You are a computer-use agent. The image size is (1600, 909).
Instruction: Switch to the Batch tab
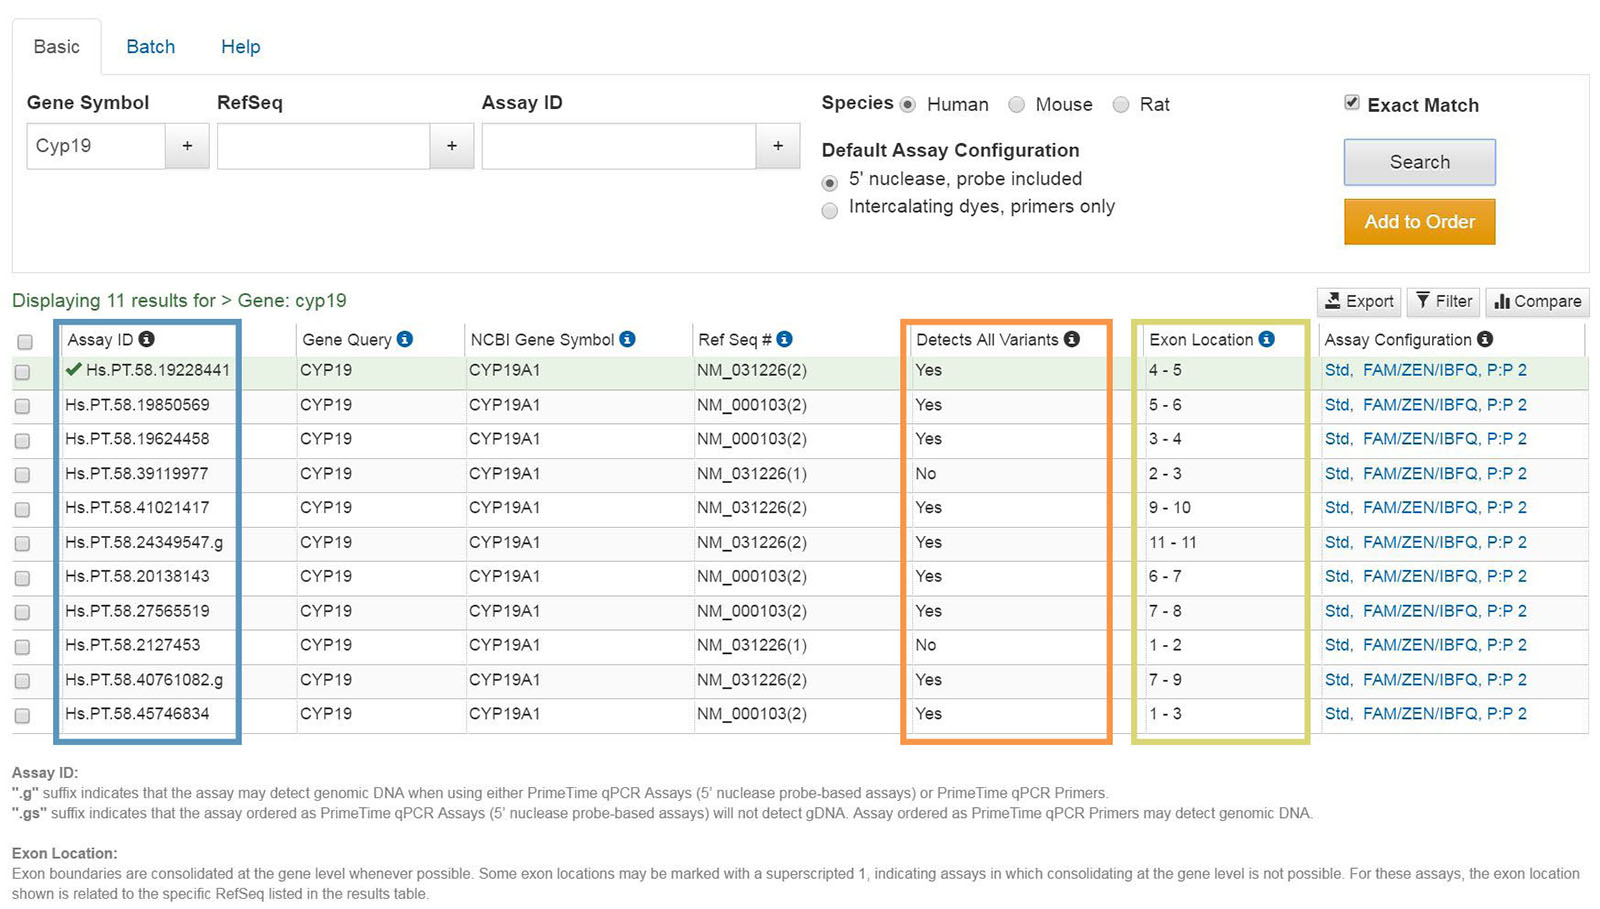click(150, 47)
